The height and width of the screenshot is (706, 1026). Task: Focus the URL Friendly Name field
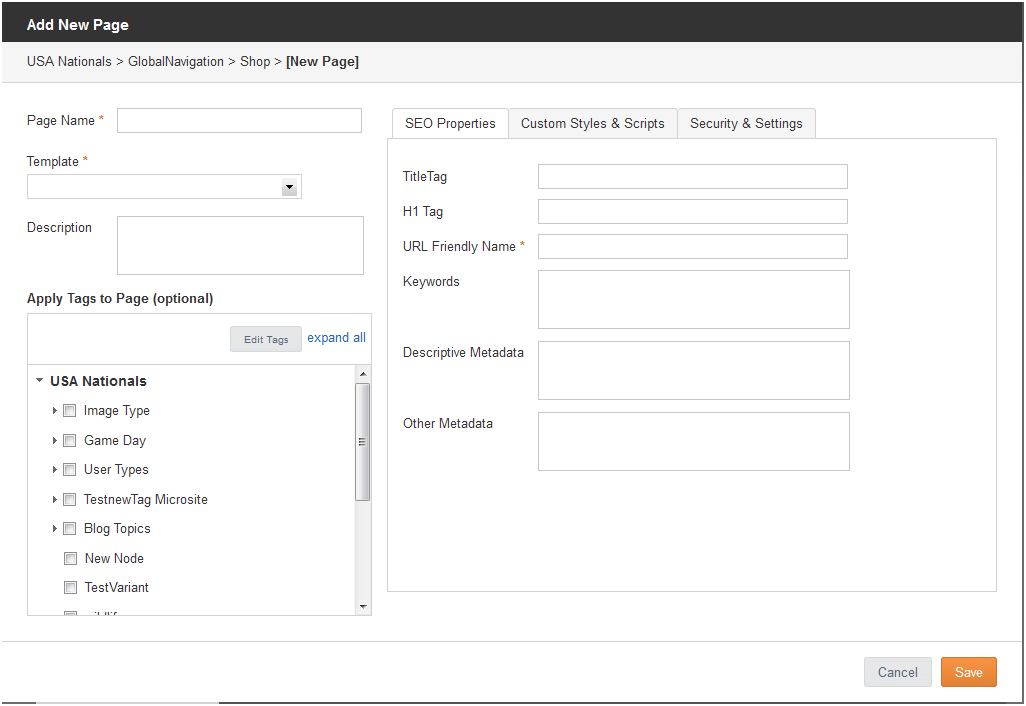[693, 247]
